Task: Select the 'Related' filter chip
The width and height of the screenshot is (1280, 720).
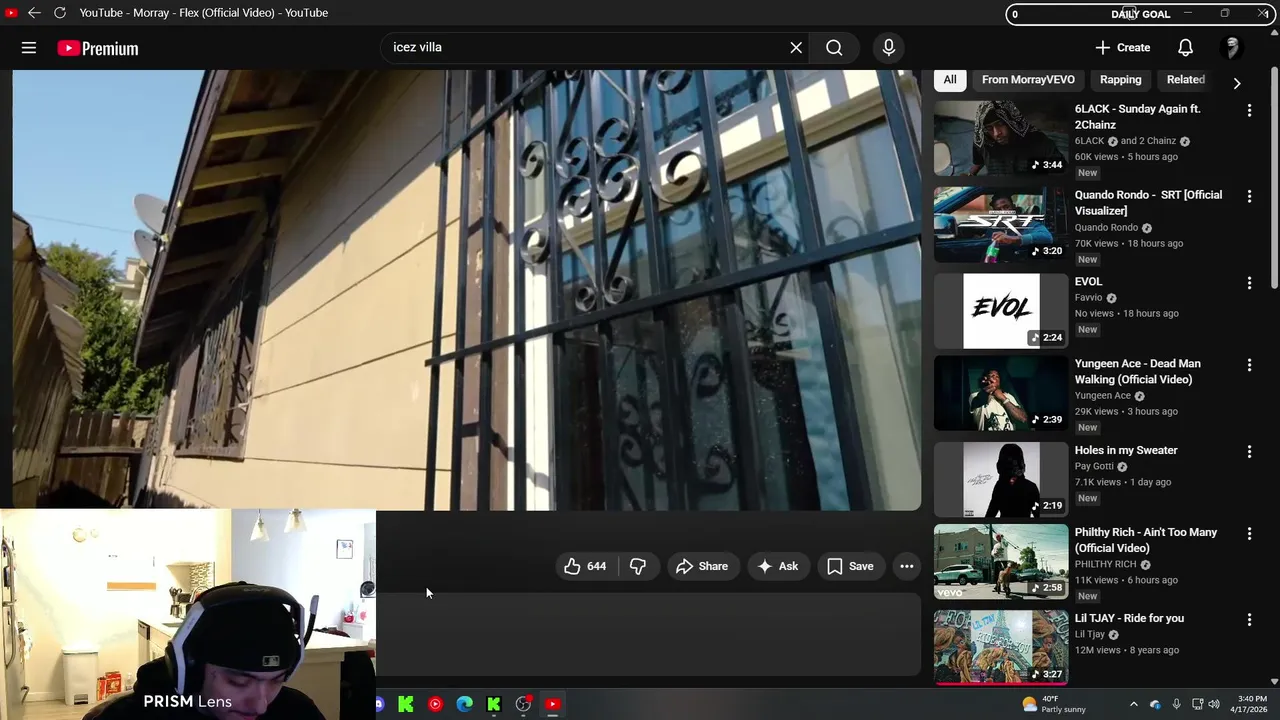Action: click(x=1185, y=79)
